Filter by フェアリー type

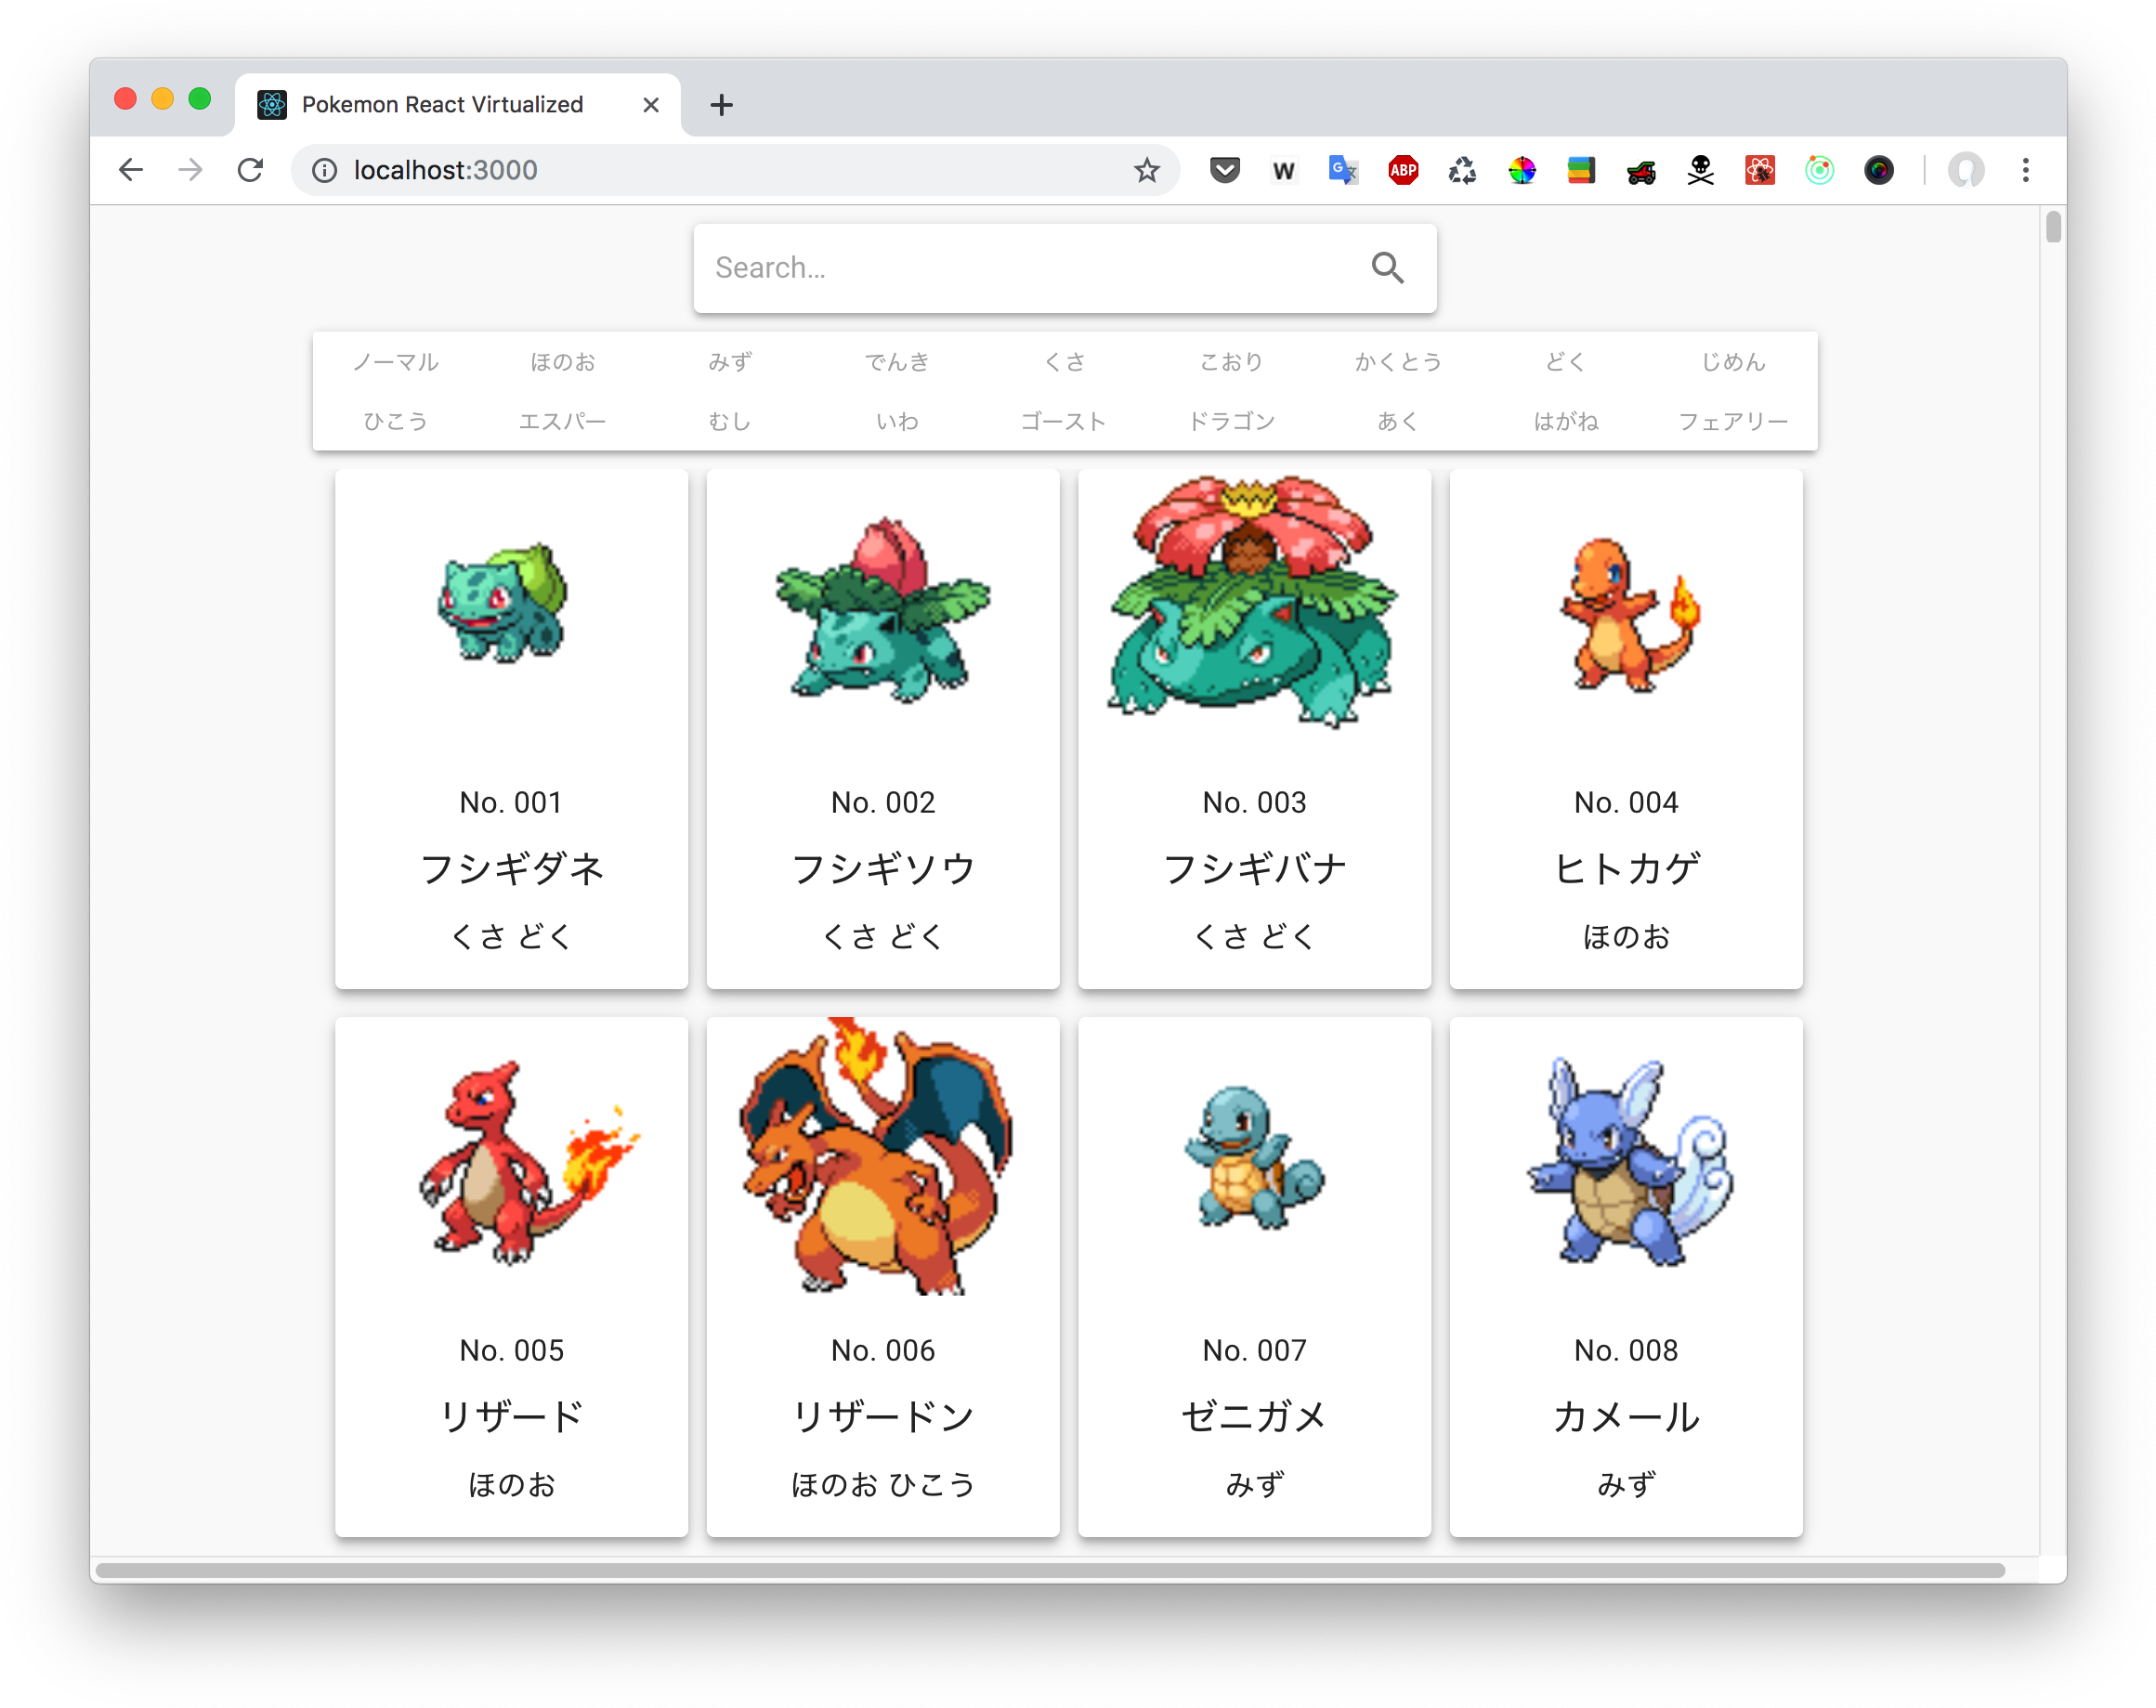tap(1733, 421)
